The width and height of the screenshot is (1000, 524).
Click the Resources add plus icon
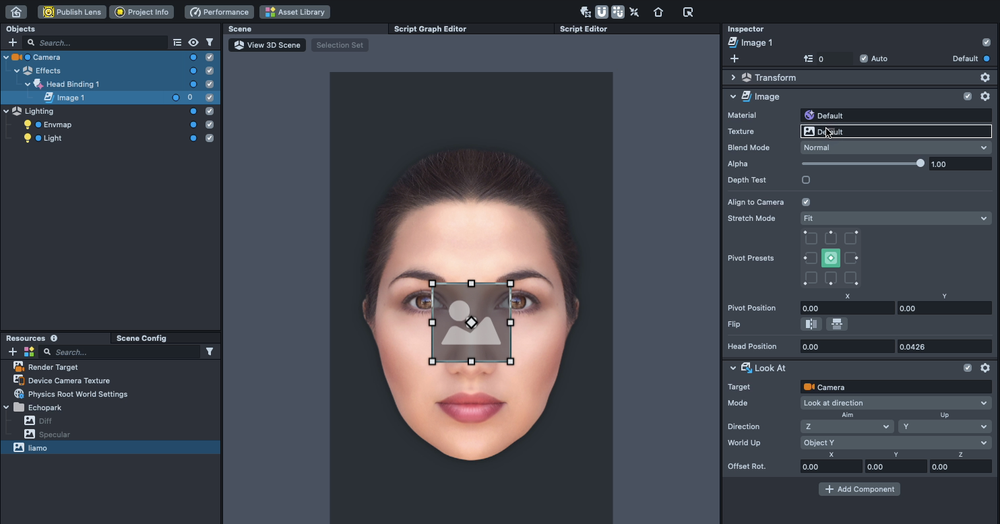[12, 352]
